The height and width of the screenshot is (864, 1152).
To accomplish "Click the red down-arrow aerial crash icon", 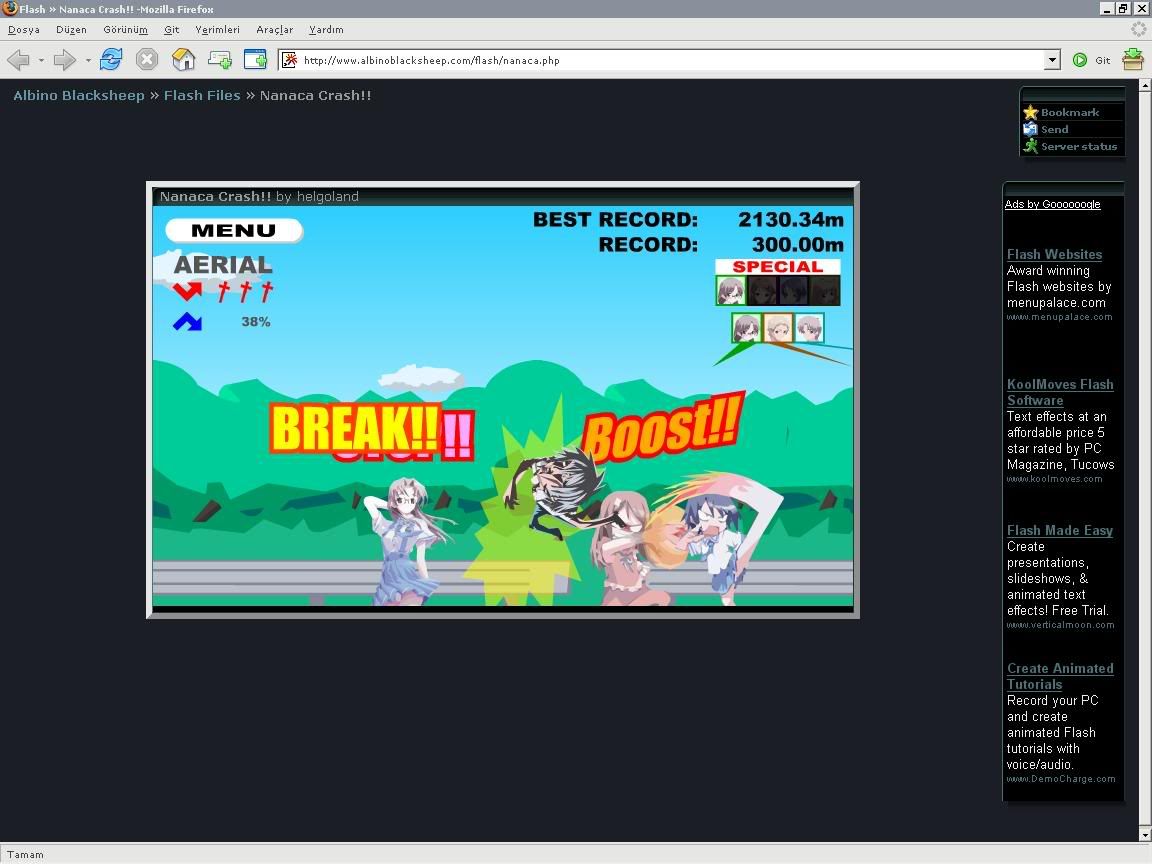I will (x=187, y=292).
